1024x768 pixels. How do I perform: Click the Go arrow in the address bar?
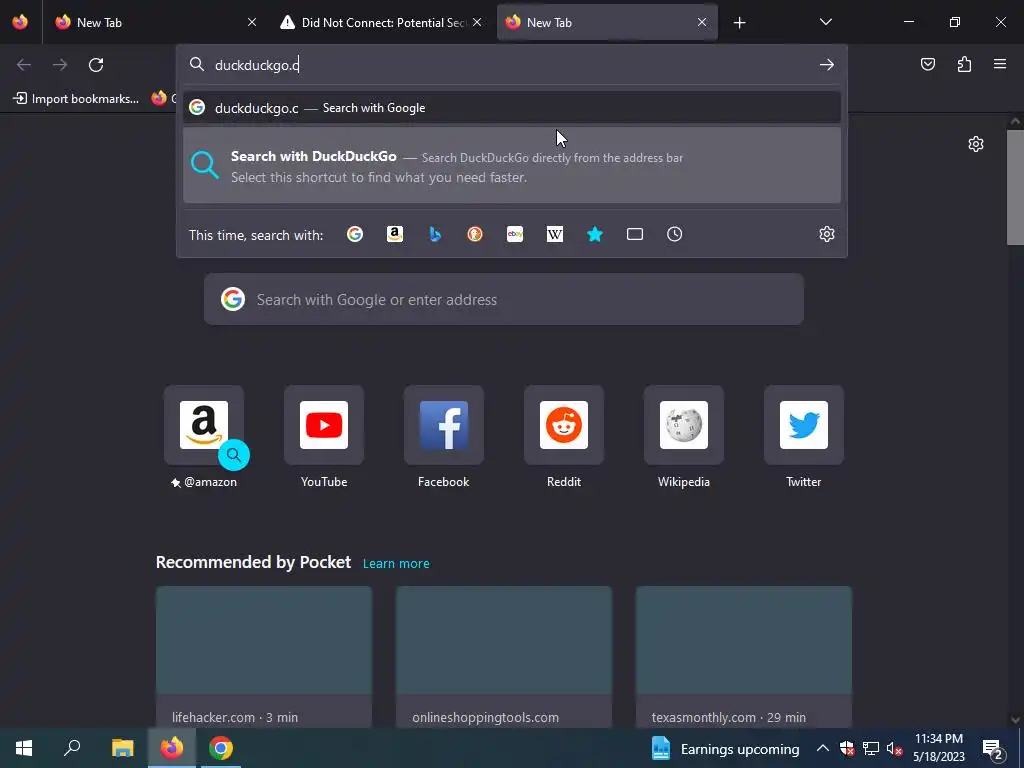coord(827,65)
